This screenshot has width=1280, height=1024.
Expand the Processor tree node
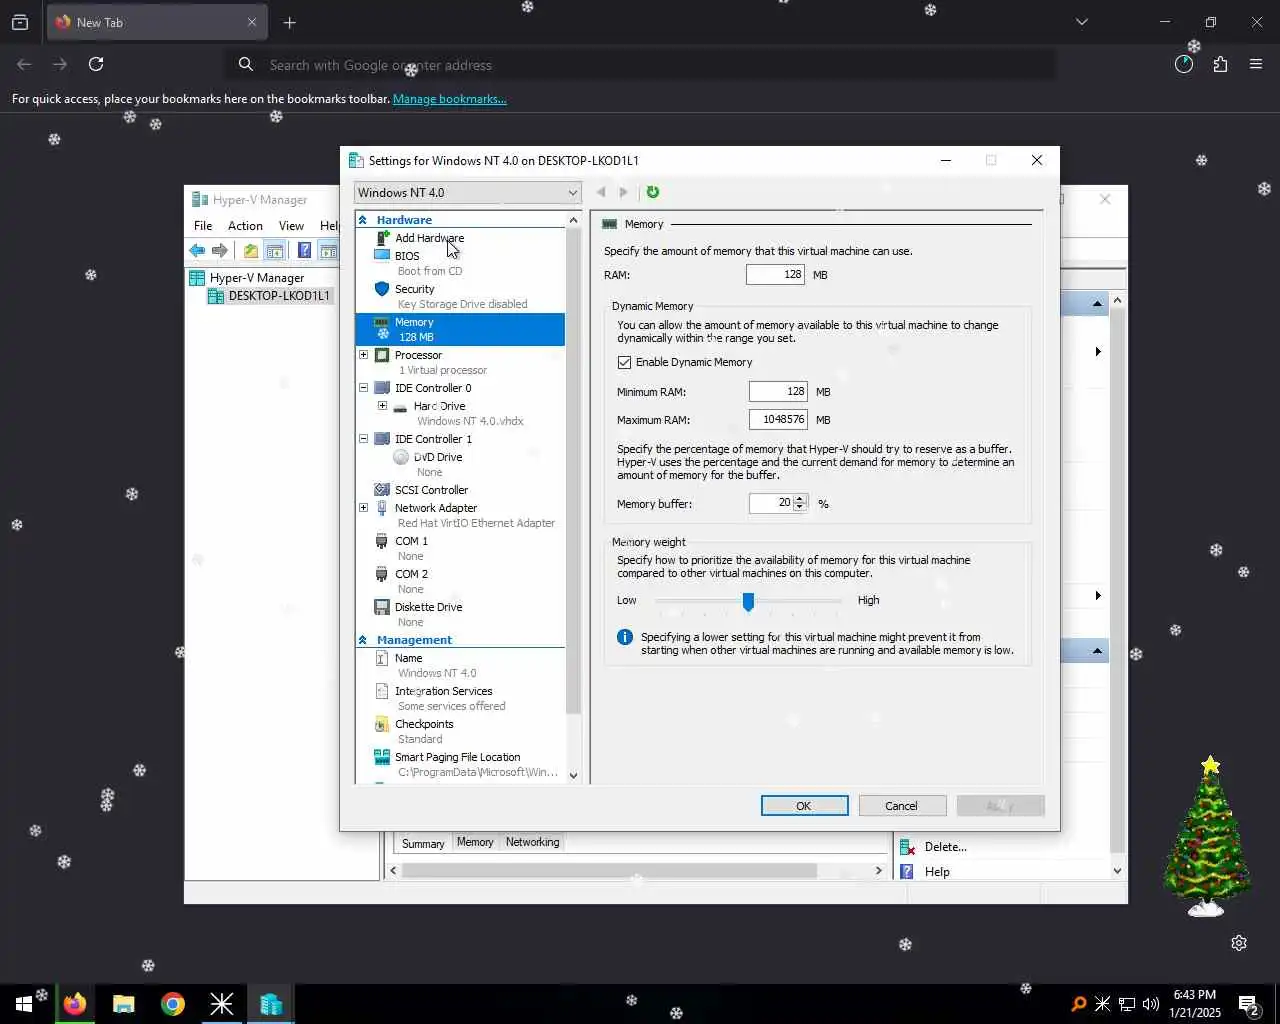364,355
